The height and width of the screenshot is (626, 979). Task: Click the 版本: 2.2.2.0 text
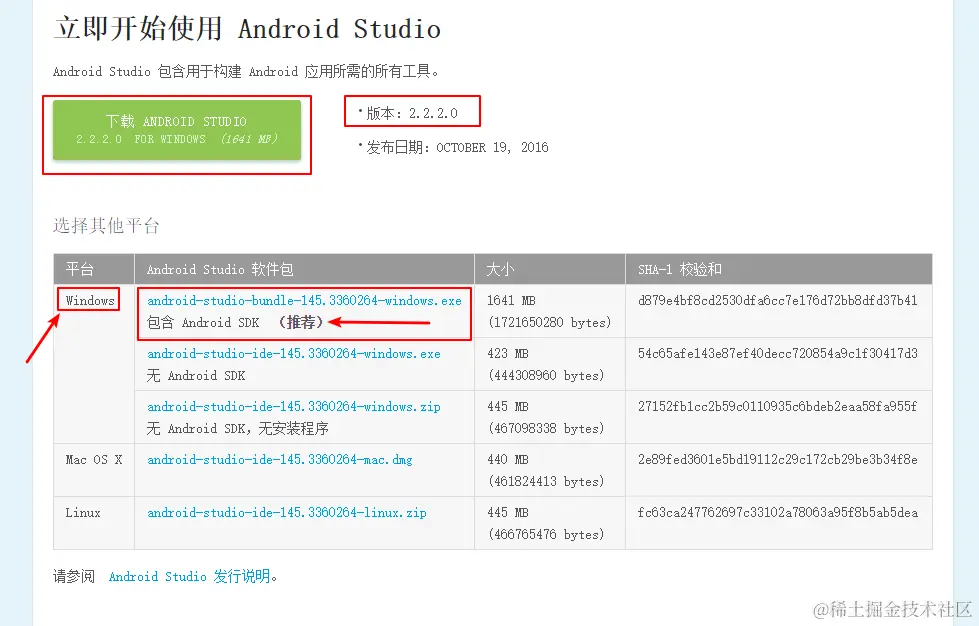tap(411, 113)
